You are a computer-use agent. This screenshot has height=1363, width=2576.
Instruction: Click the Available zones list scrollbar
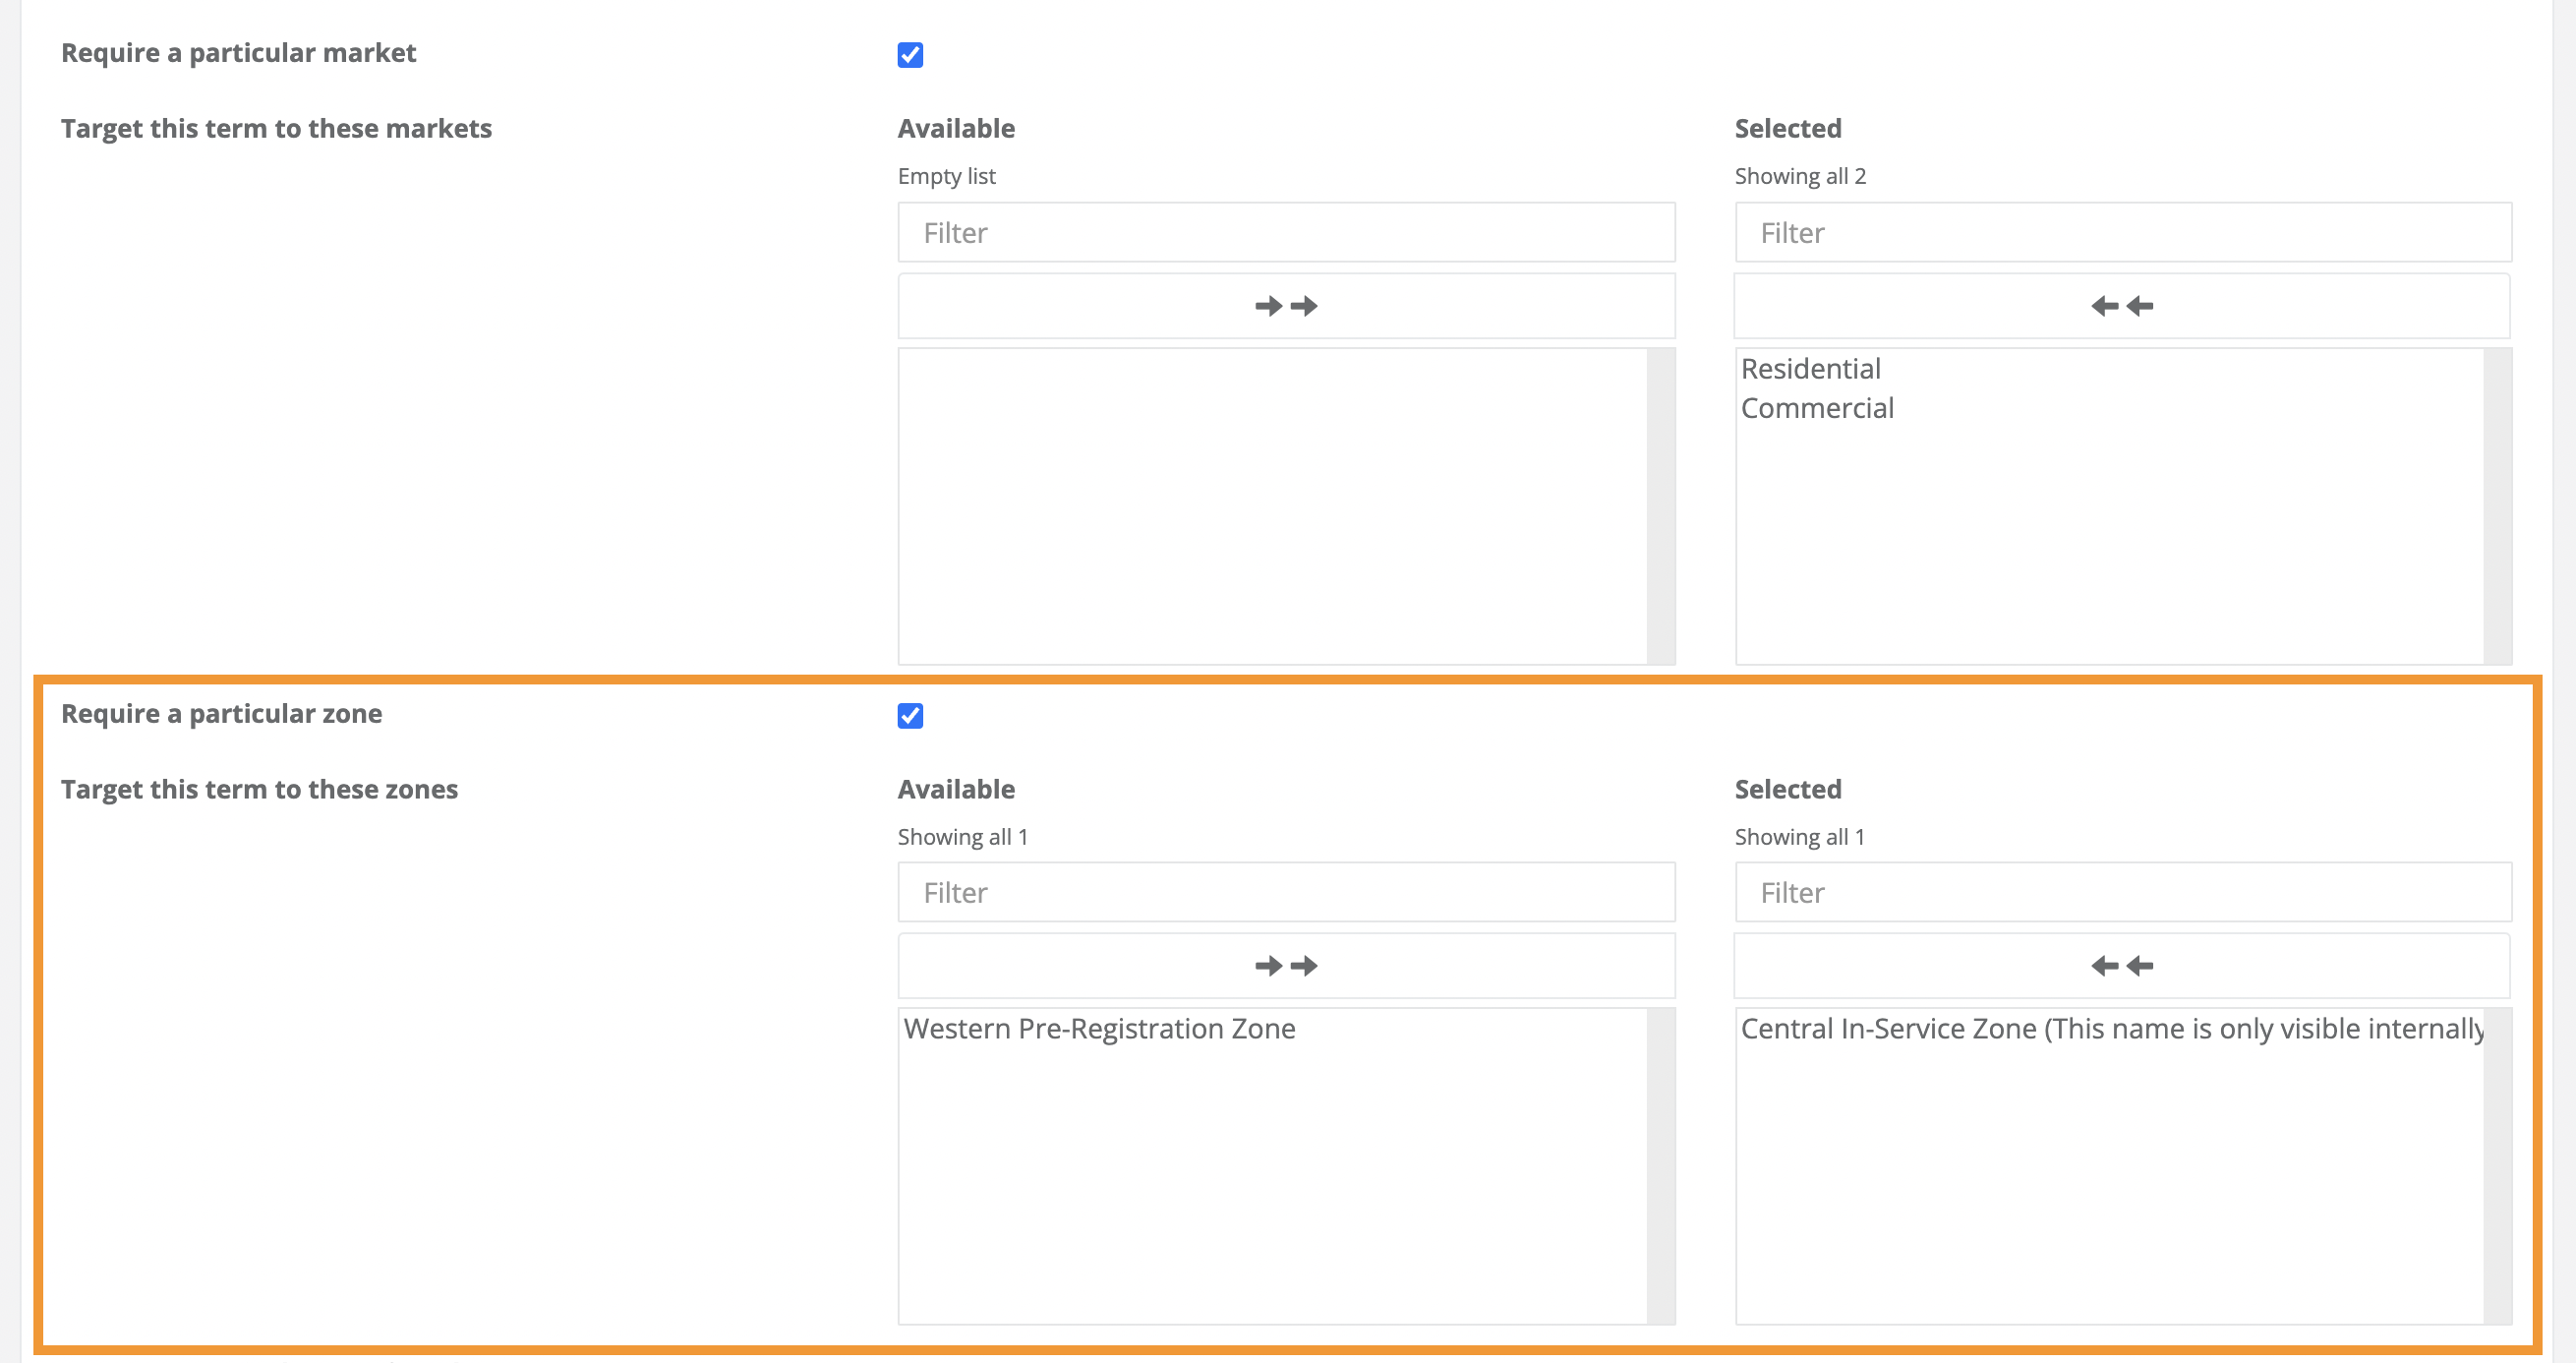coord(1661,1166)
